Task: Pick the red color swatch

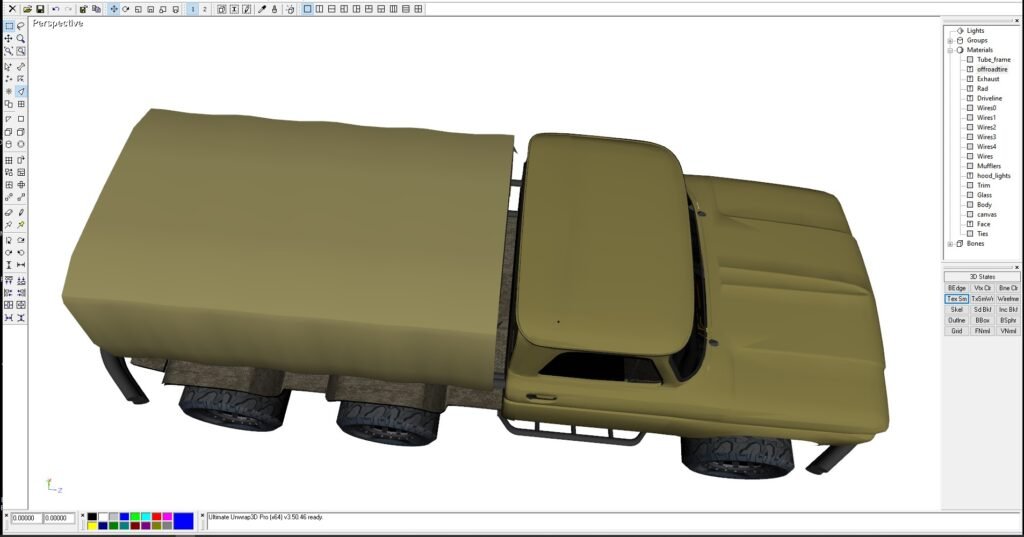Action: [x=157, y=516]
